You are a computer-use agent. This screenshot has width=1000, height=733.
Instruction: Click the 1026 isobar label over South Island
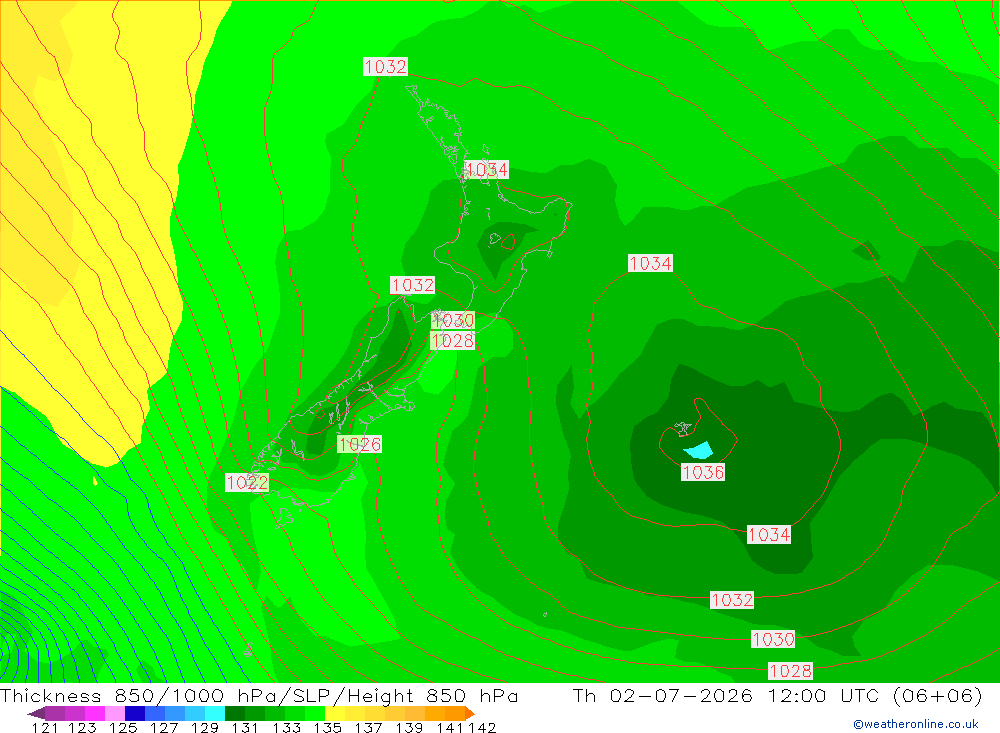coord(360,444)
